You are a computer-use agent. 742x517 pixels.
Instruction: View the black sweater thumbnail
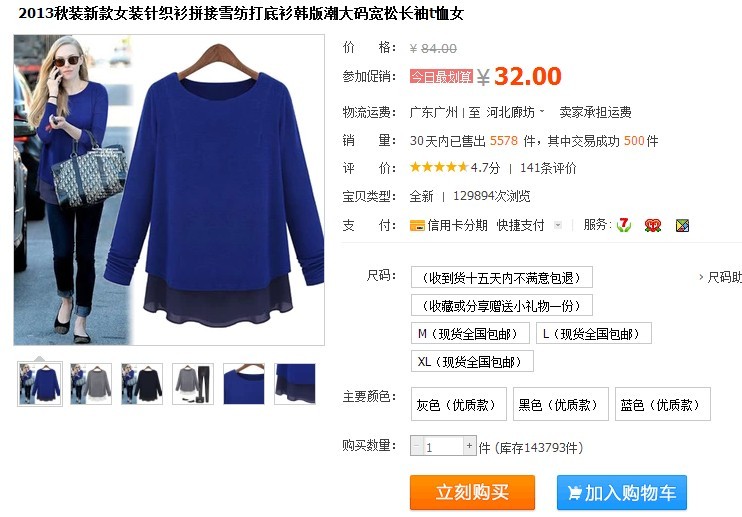pyautogui.click(x=142, y=384)
